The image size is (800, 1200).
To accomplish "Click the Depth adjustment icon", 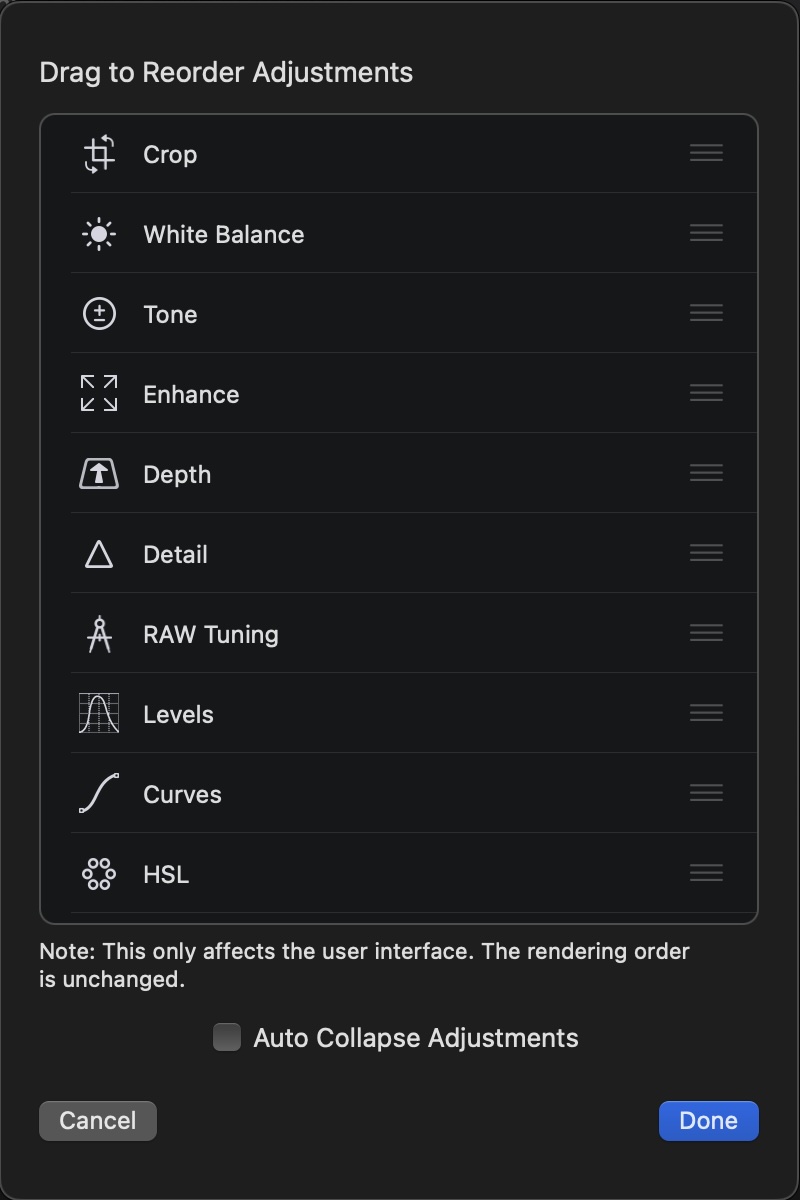I will click(99, 474).
